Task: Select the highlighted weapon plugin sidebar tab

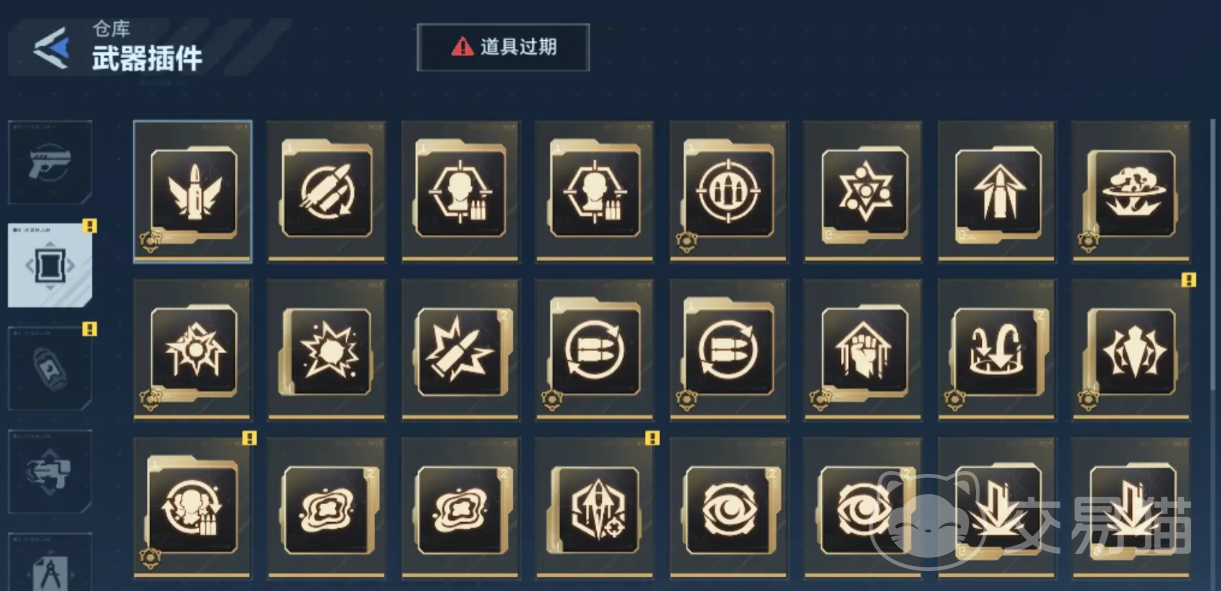Action: (50, 265)
